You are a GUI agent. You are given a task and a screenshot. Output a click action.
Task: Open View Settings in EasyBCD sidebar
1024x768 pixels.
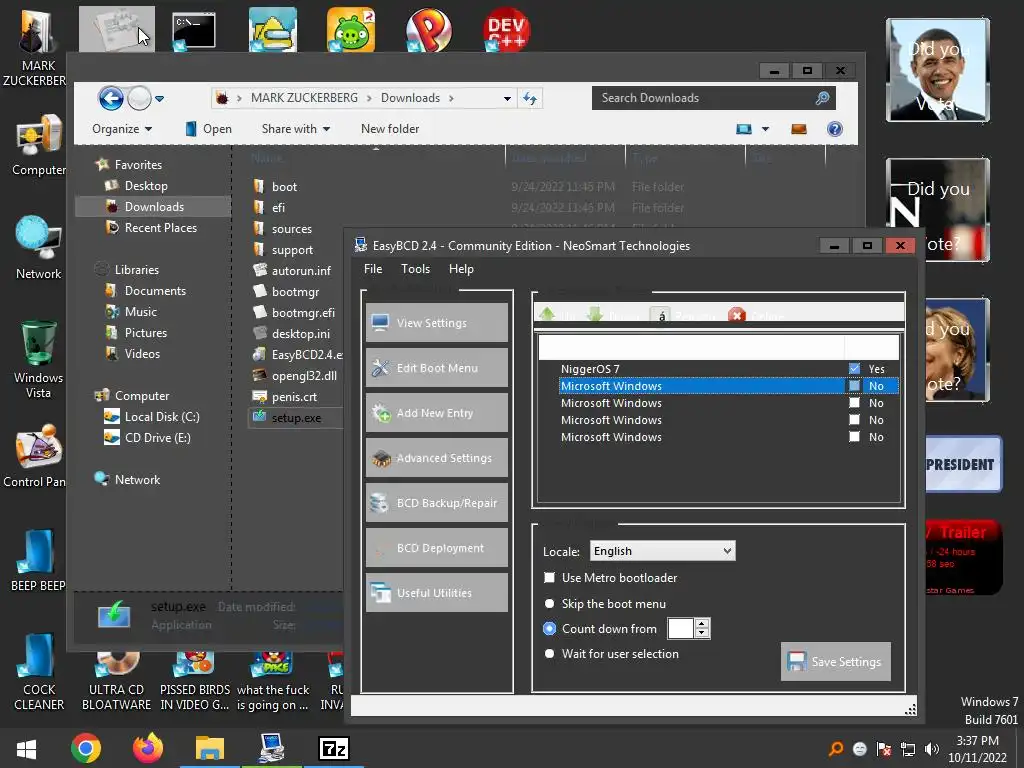point(436,323)
